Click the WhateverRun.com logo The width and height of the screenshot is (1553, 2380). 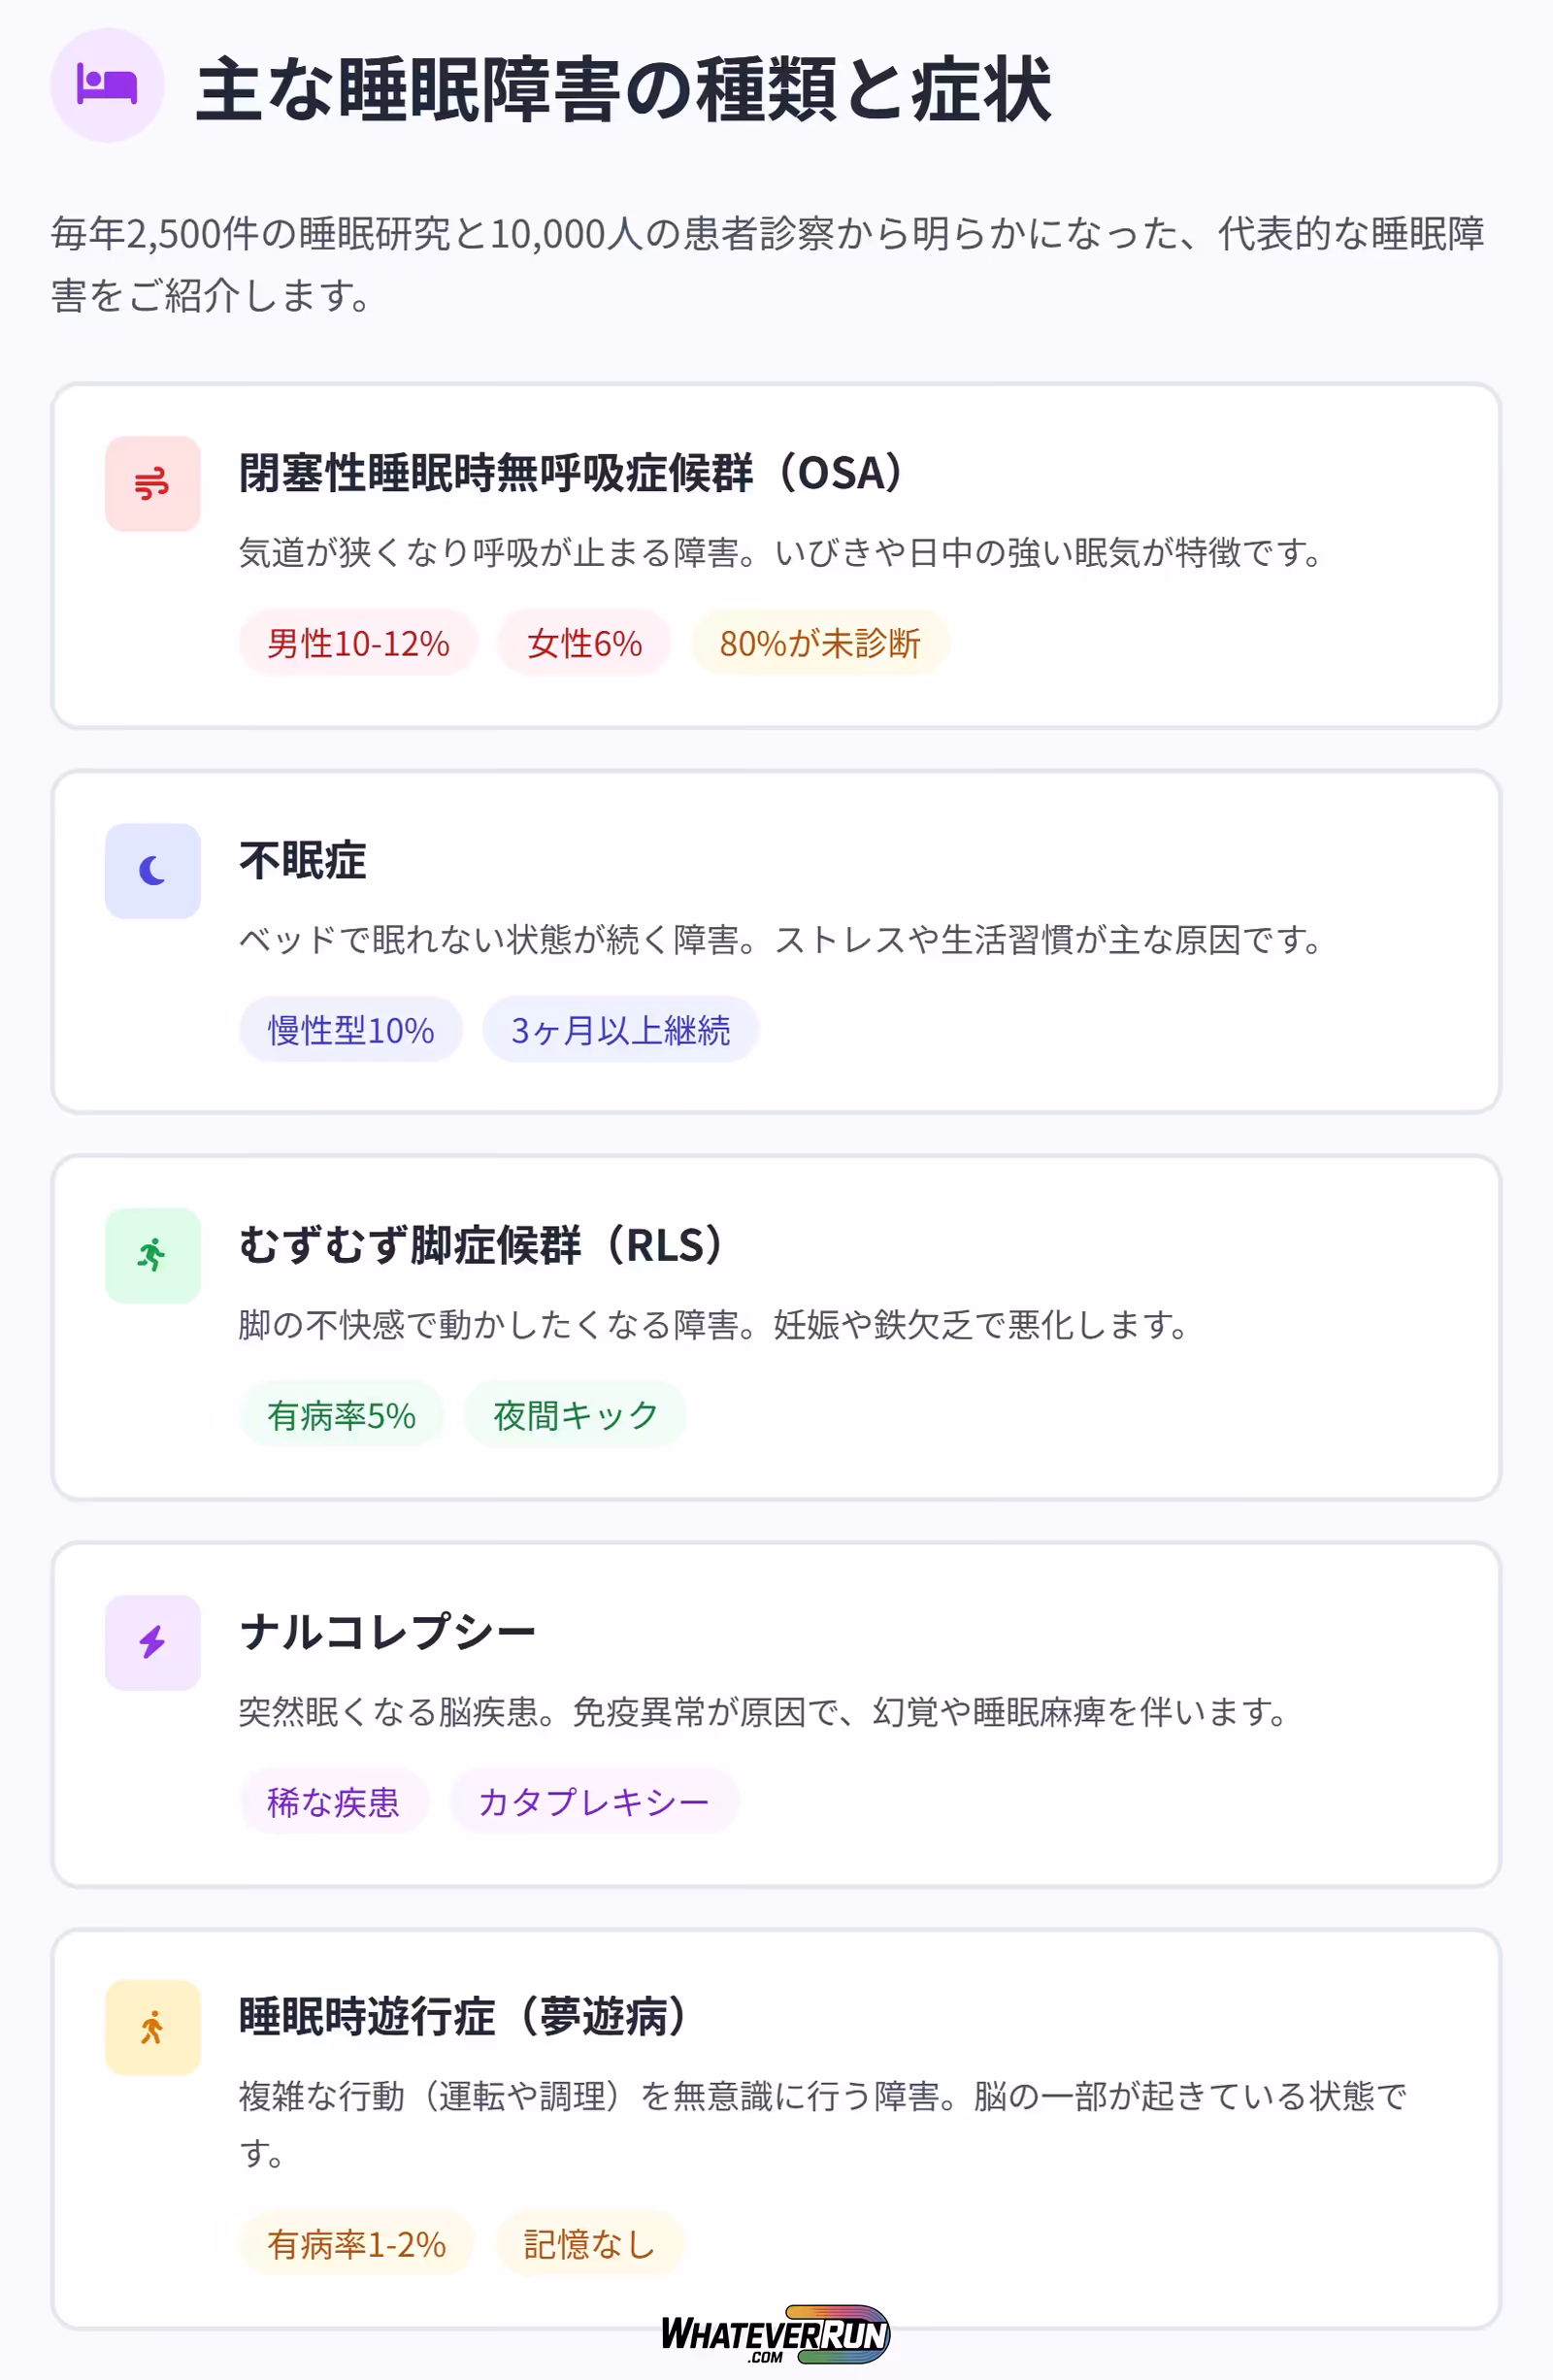pos(775,2334)
